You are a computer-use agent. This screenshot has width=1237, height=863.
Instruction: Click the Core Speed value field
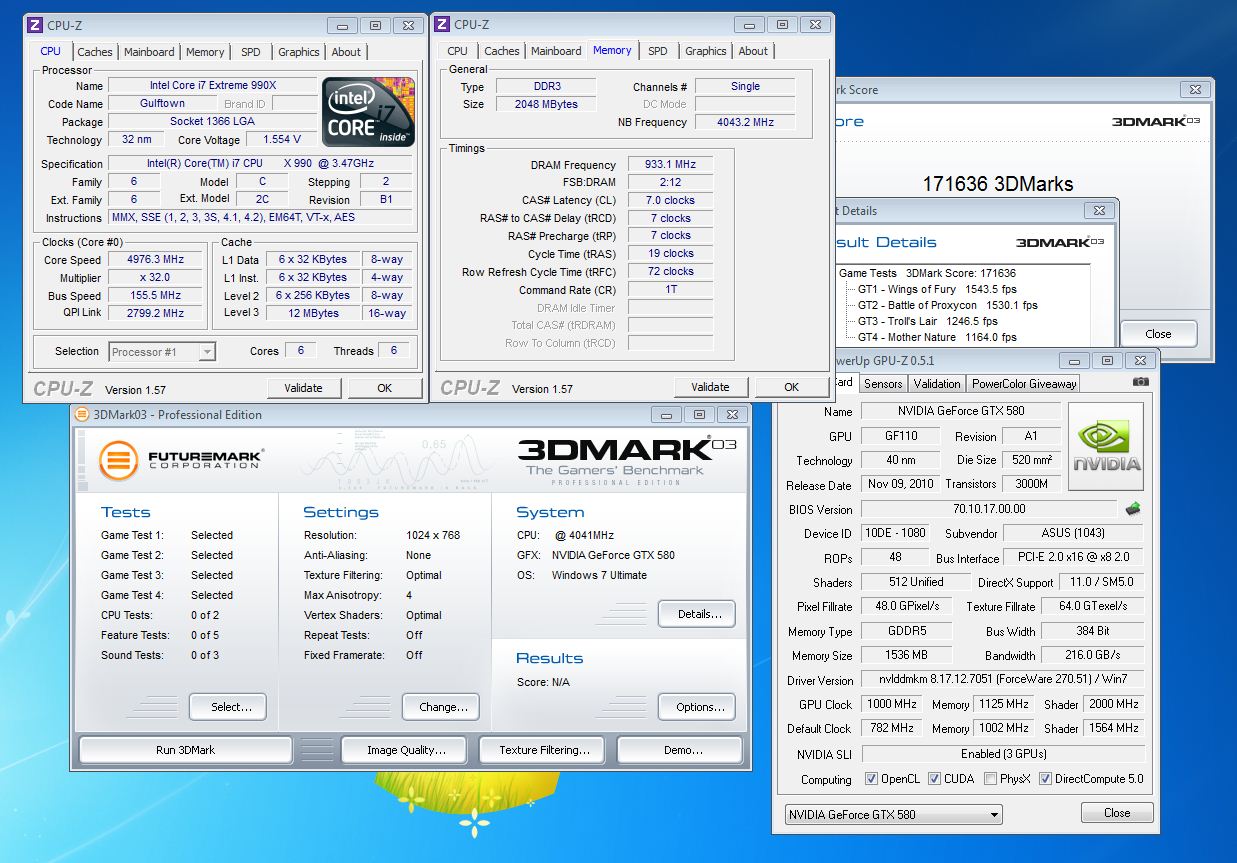pyautogui.click(x=155, y=260)
